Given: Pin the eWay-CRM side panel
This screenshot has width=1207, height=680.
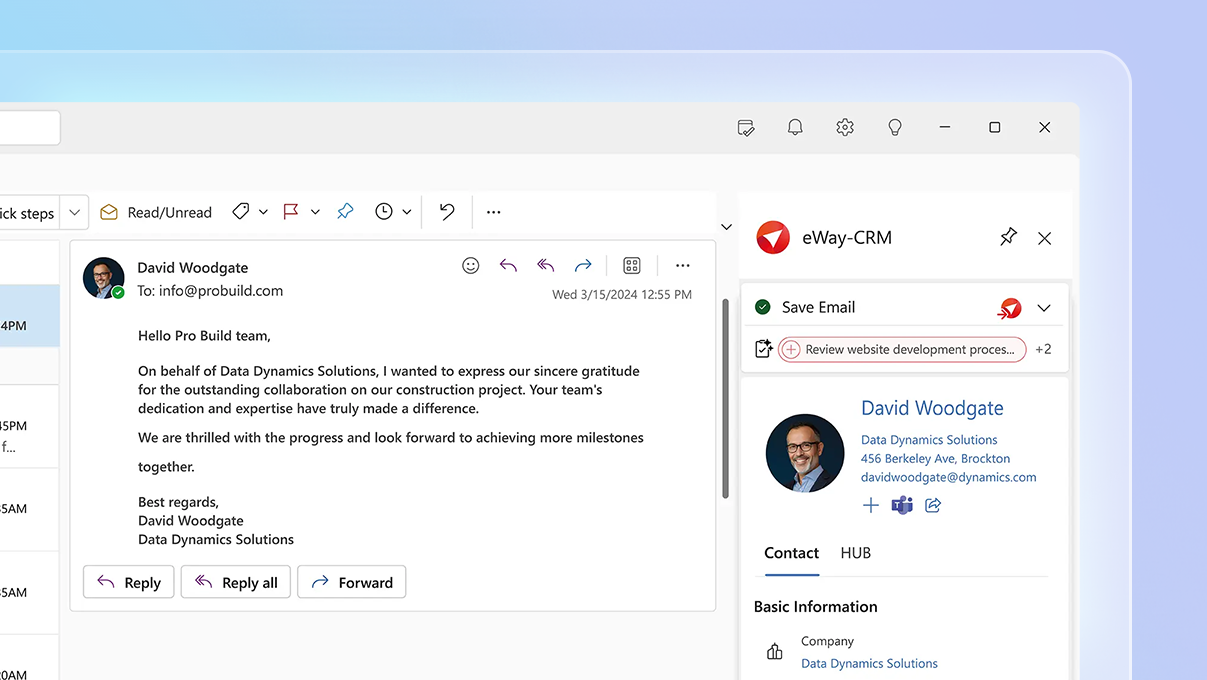Looking at the screenshot, I should click(x=1008, y=237).
